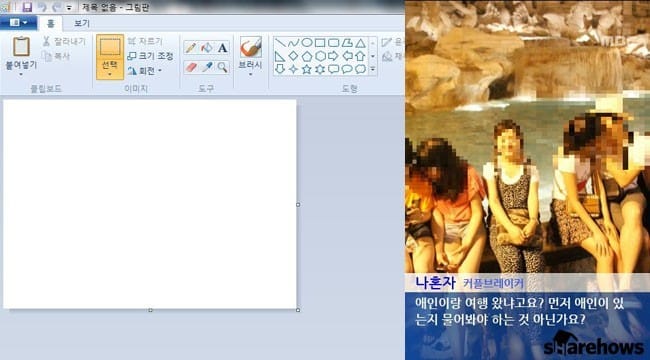Image resolution: width=650 pixels, height=360 pixels.
Task: Choose the Rectangle shape
Action: click(x=320, y=43)
